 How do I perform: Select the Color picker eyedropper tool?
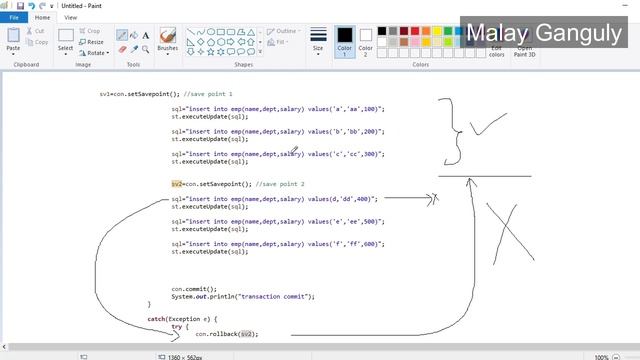(x=134, y=49)
